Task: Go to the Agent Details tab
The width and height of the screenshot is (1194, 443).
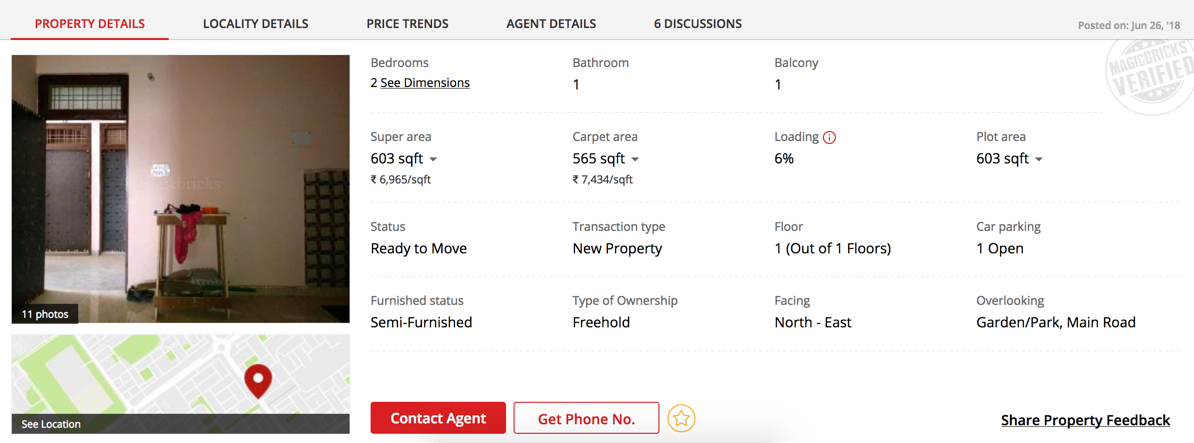Action: (551, 23)
